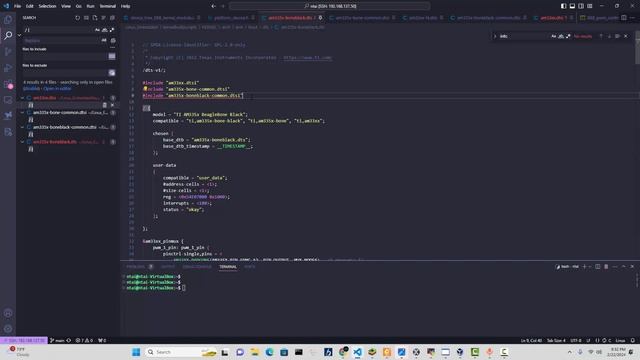
Task: Toggle Use Regular Expression in search panel
Action: click(112, 30)
